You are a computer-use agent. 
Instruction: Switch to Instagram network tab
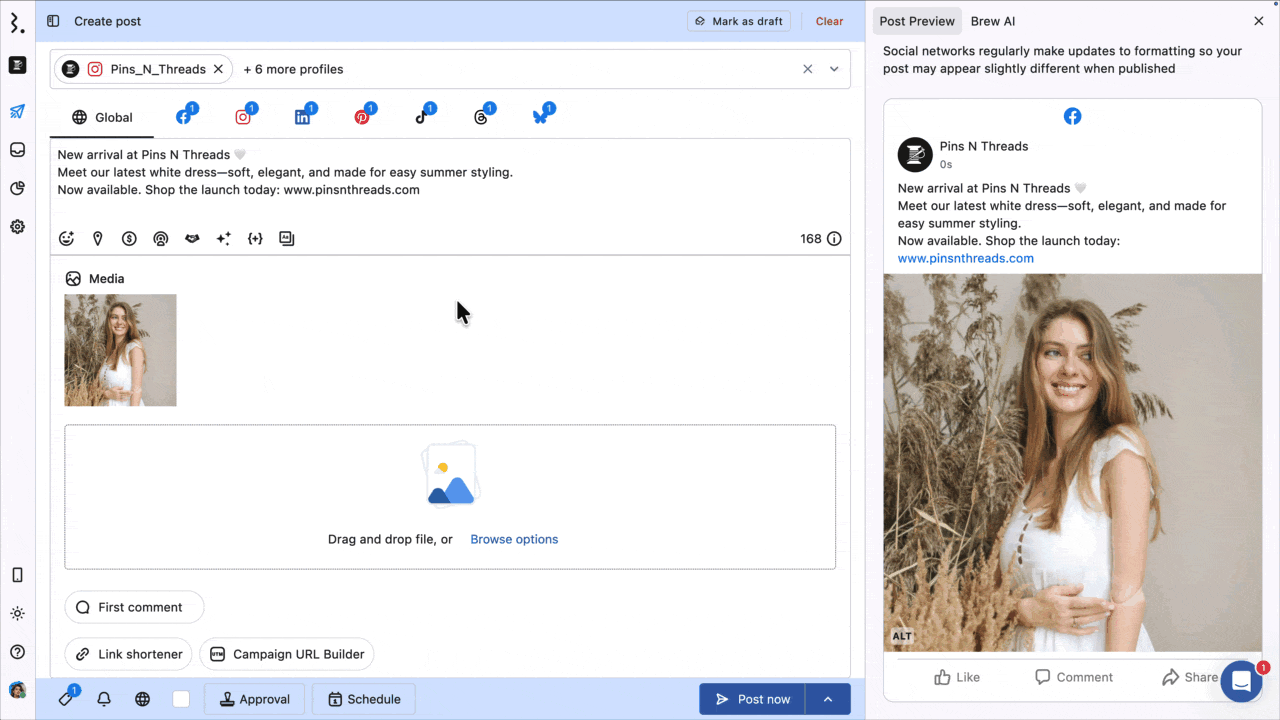[x=243, y=117]
